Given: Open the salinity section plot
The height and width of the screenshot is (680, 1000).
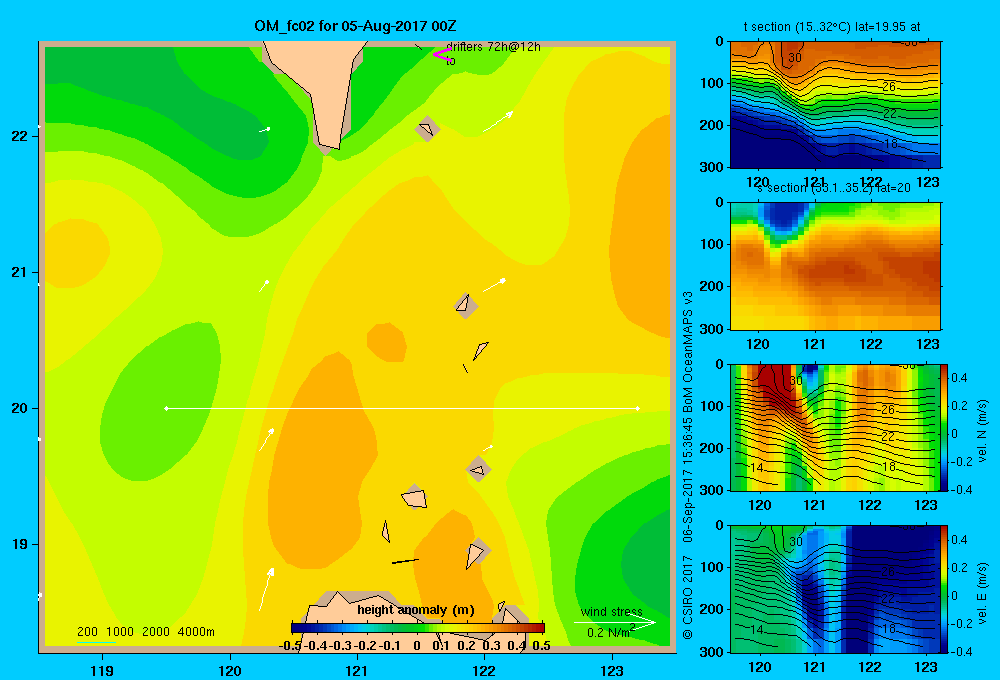Looking at the screenshot, I should tap(835, 266).
